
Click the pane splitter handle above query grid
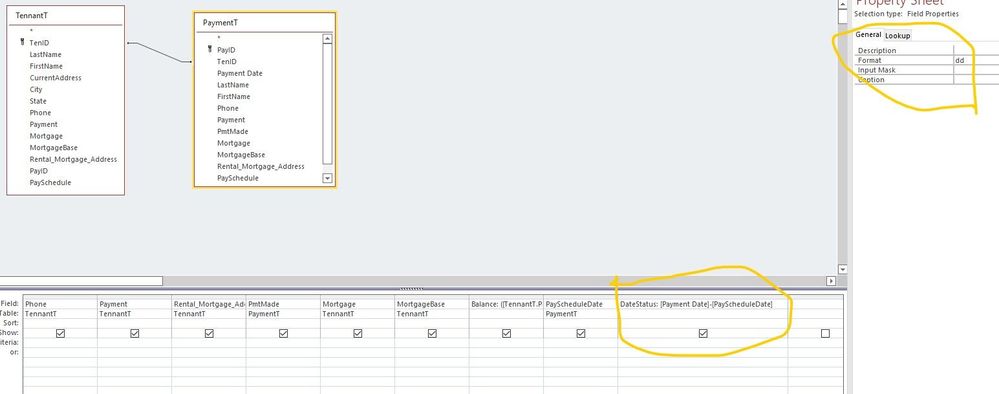pyautogui.click(x=411, y=289)
